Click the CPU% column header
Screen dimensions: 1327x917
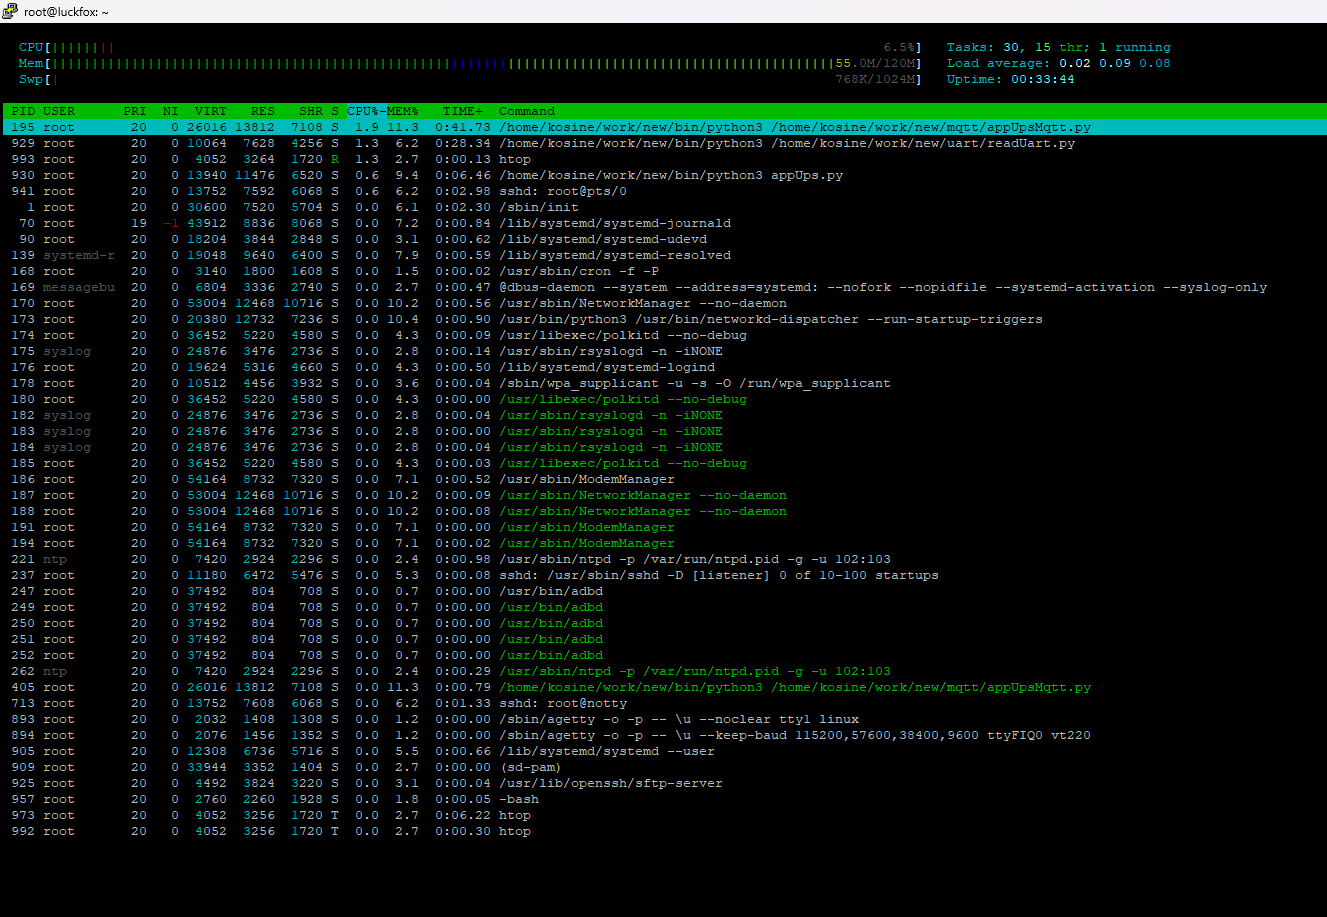pyautogui.click(x=367, y=111)
